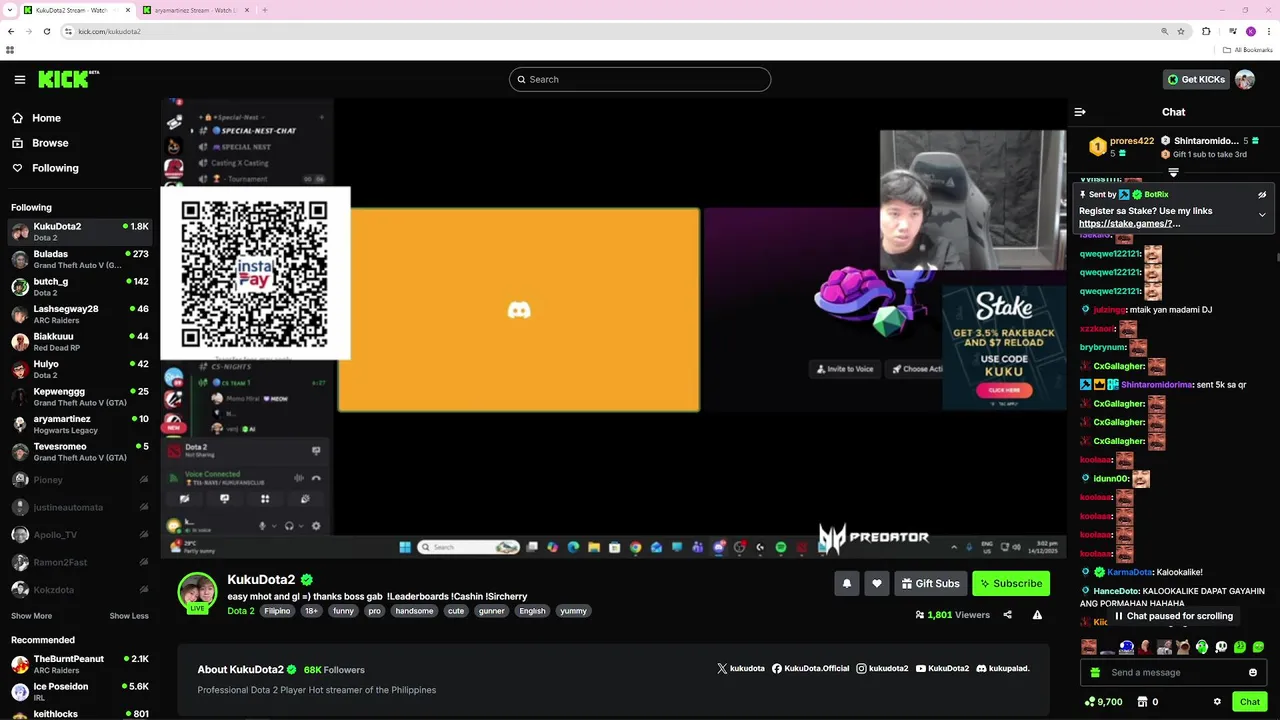Image resolution: width=1280 pixels, height=720 pixels.
Task: Click Chat paused for scrolling banner
Action: [x=1174, y=616]
